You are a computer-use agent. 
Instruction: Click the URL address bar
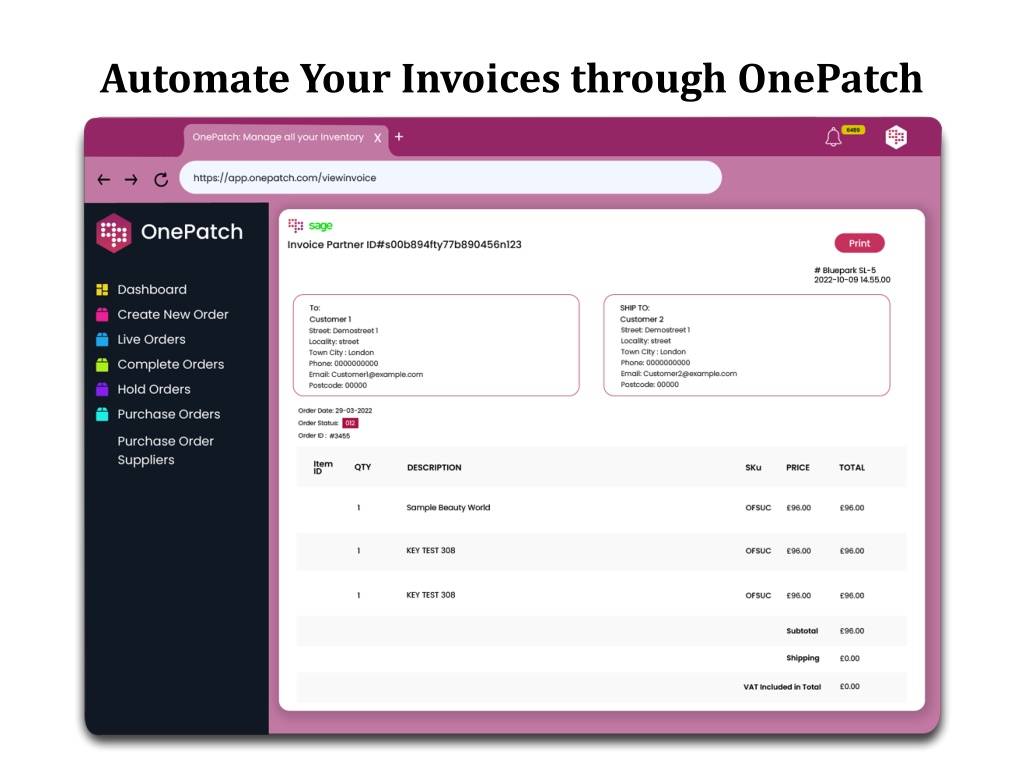click(x=451, y=178)
